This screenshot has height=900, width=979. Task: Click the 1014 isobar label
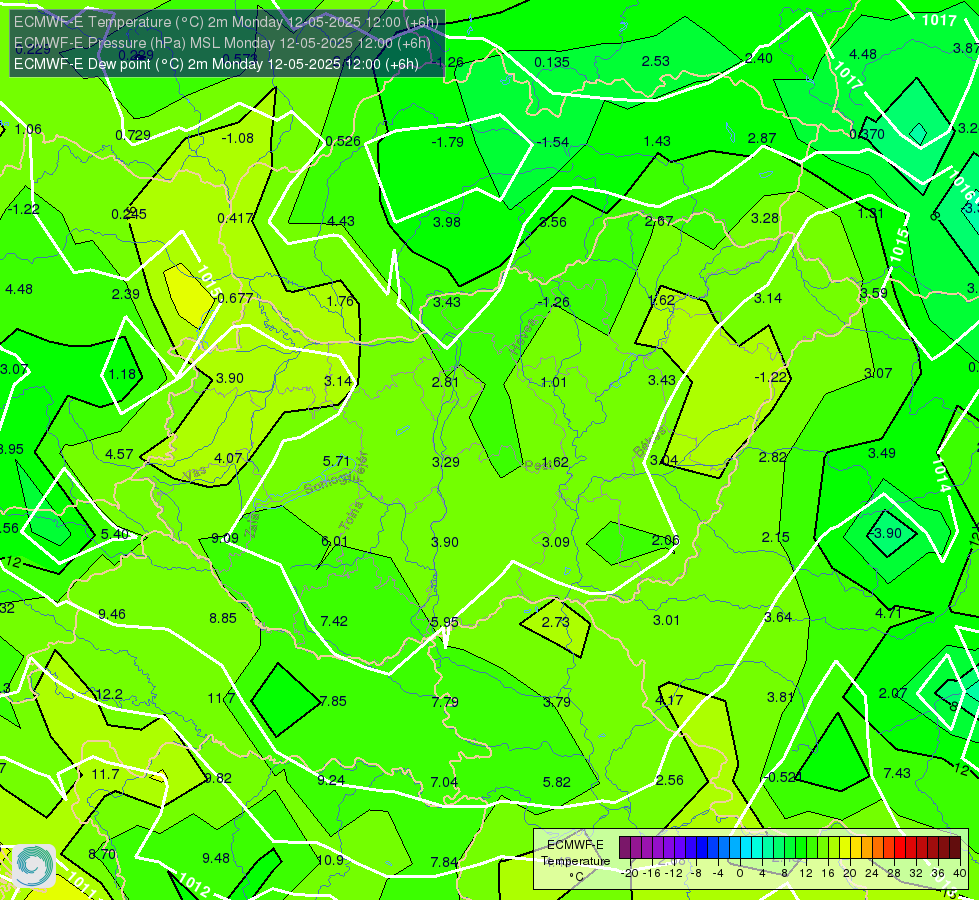(942, 475)
